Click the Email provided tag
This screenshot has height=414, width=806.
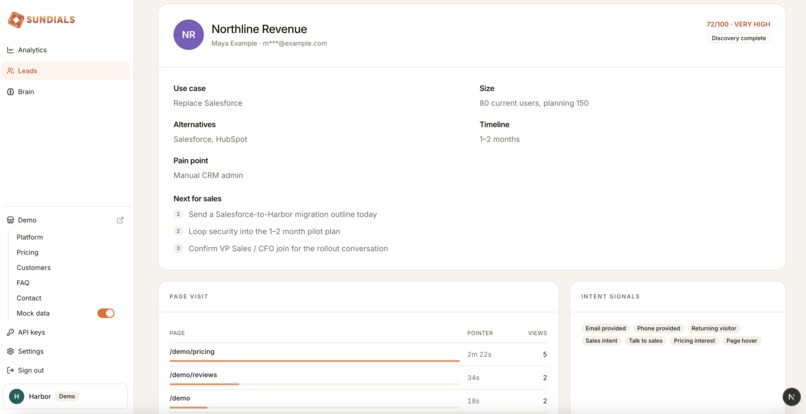[606, 328]
